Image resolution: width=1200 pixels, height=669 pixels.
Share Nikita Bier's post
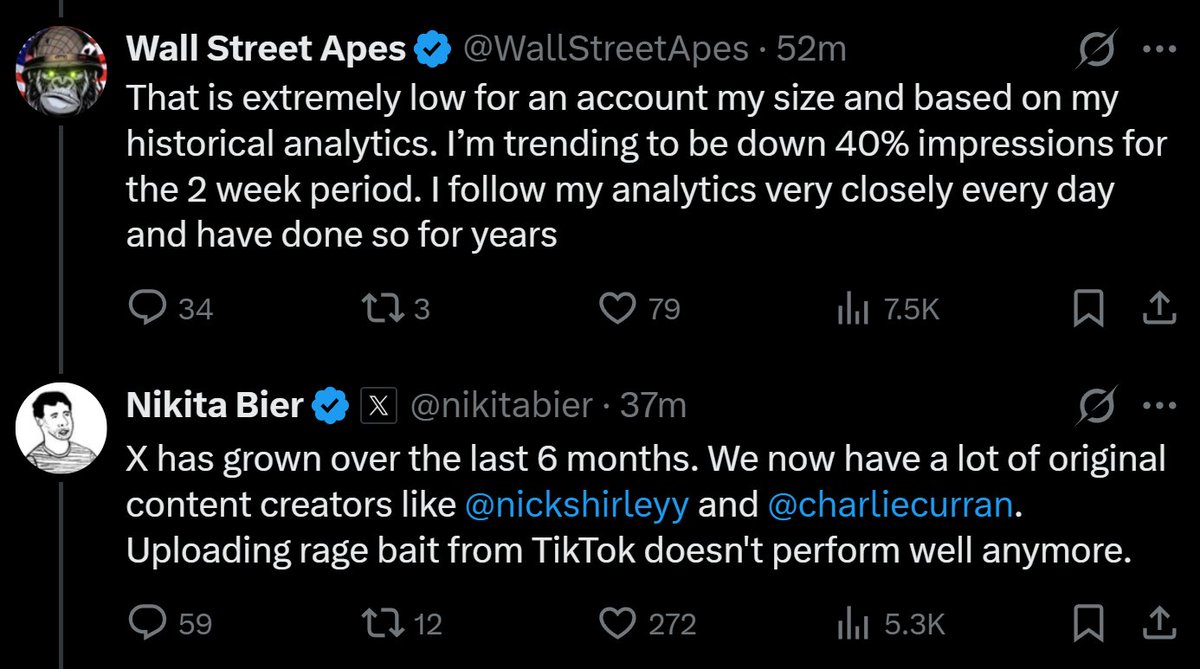tap(1156, 624)
